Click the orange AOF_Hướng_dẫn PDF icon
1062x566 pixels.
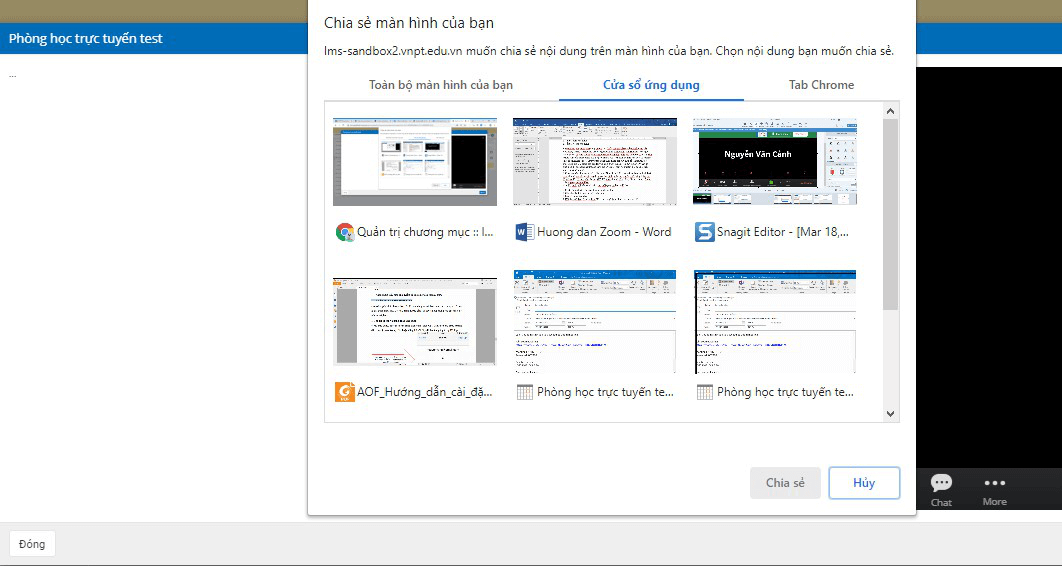[344, 392]
